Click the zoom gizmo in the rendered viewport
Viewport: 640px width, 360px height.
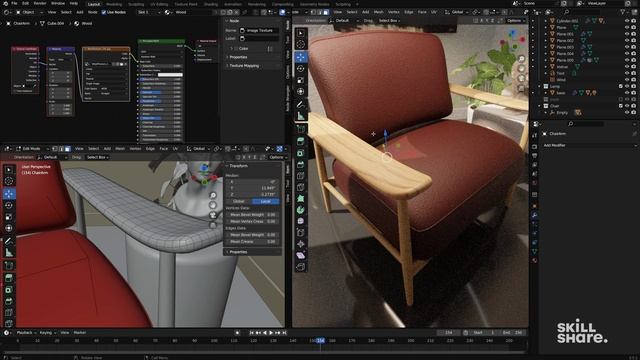[x=521, y=59]
